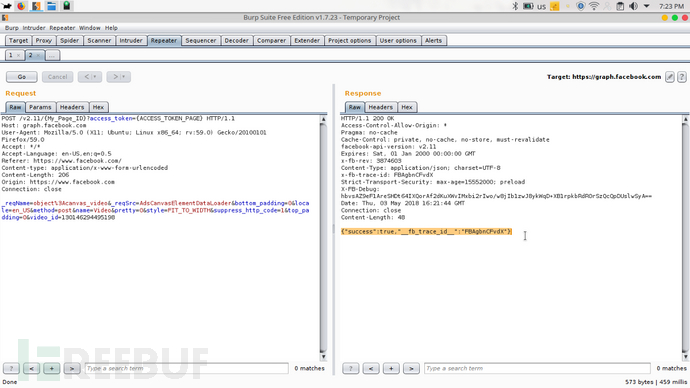The width and height of the screenshot is (690, 388).
Task: Go to previous match in request search
Action: tap(31, 368)
